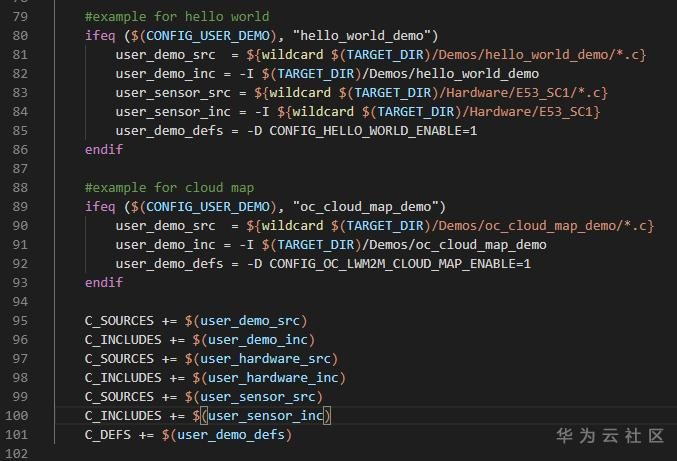The image size is (677, 461).
Task: Click the string "hello_world_demo" on line 80
Action: point(362,35)
